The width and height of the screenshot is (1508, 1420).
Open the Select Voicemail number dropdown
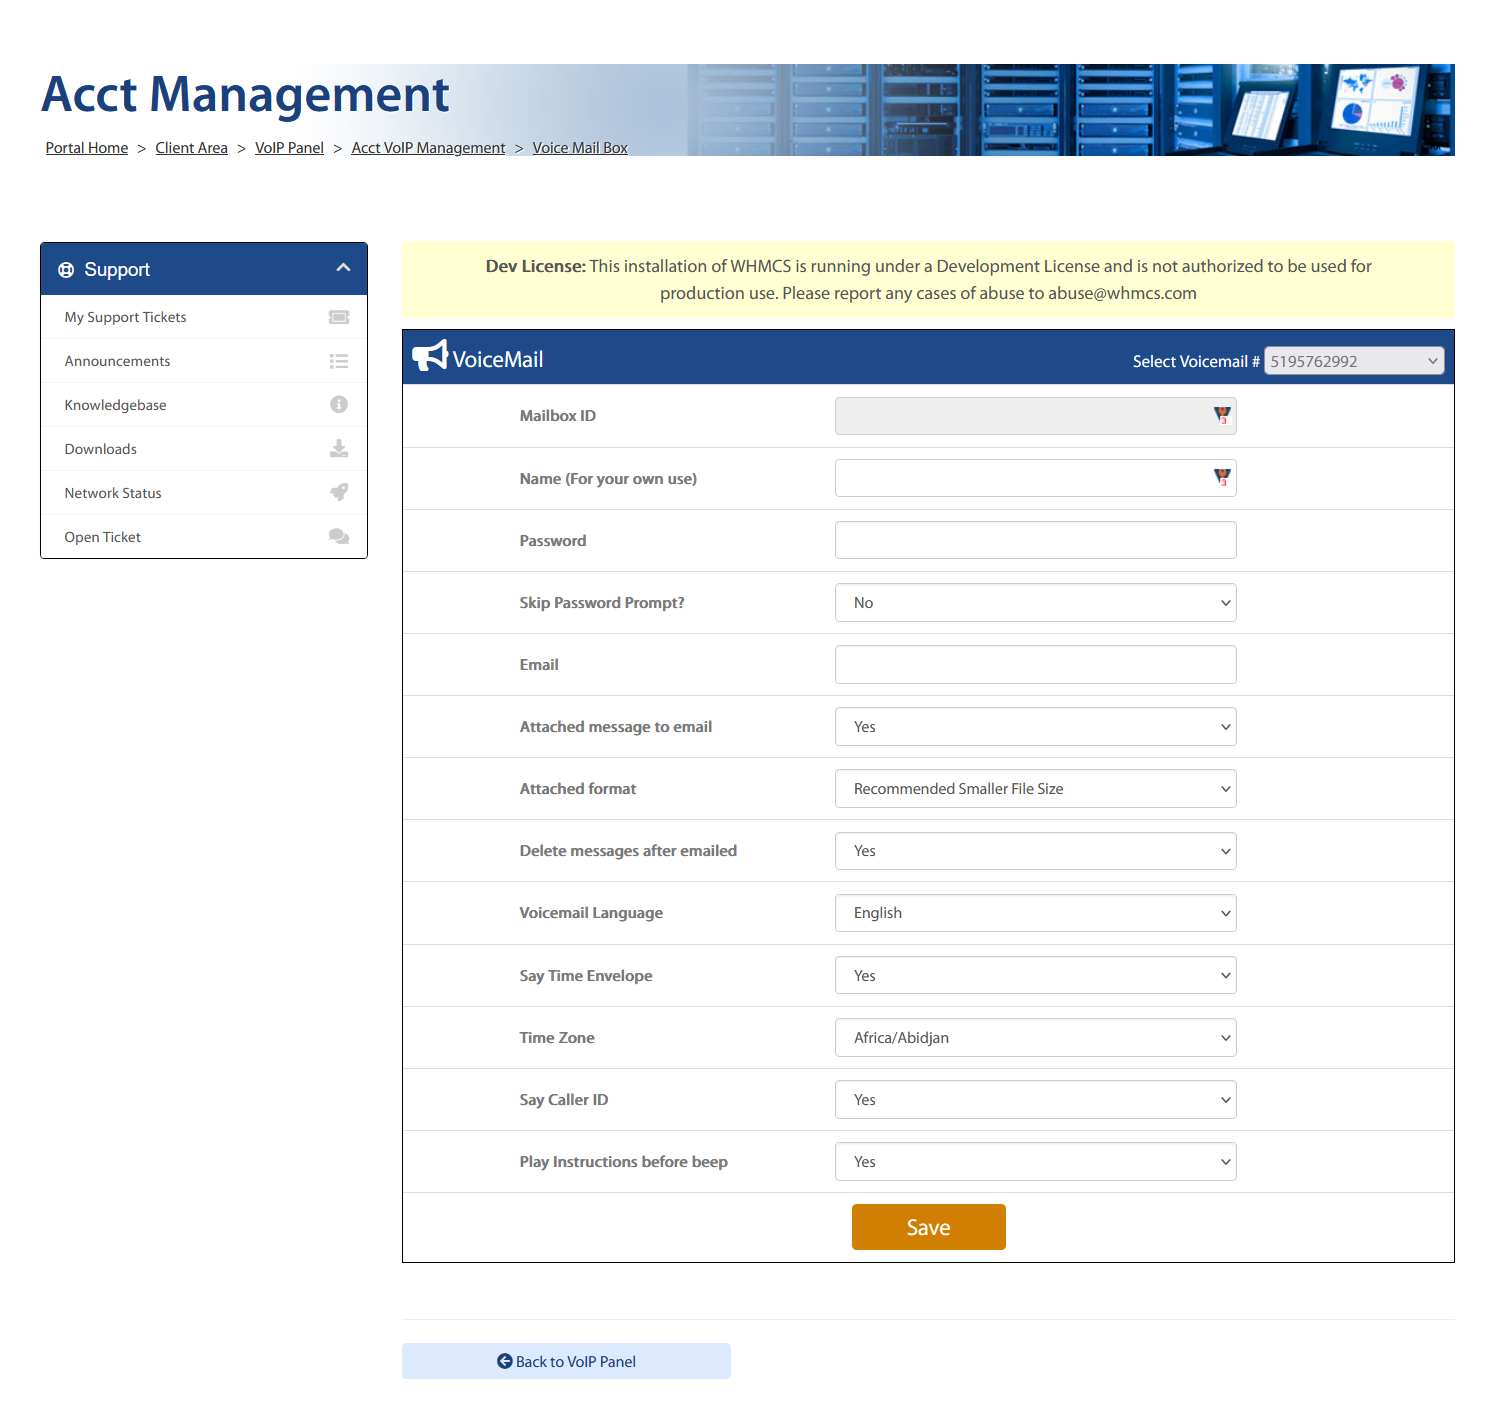coord(1354,361)
